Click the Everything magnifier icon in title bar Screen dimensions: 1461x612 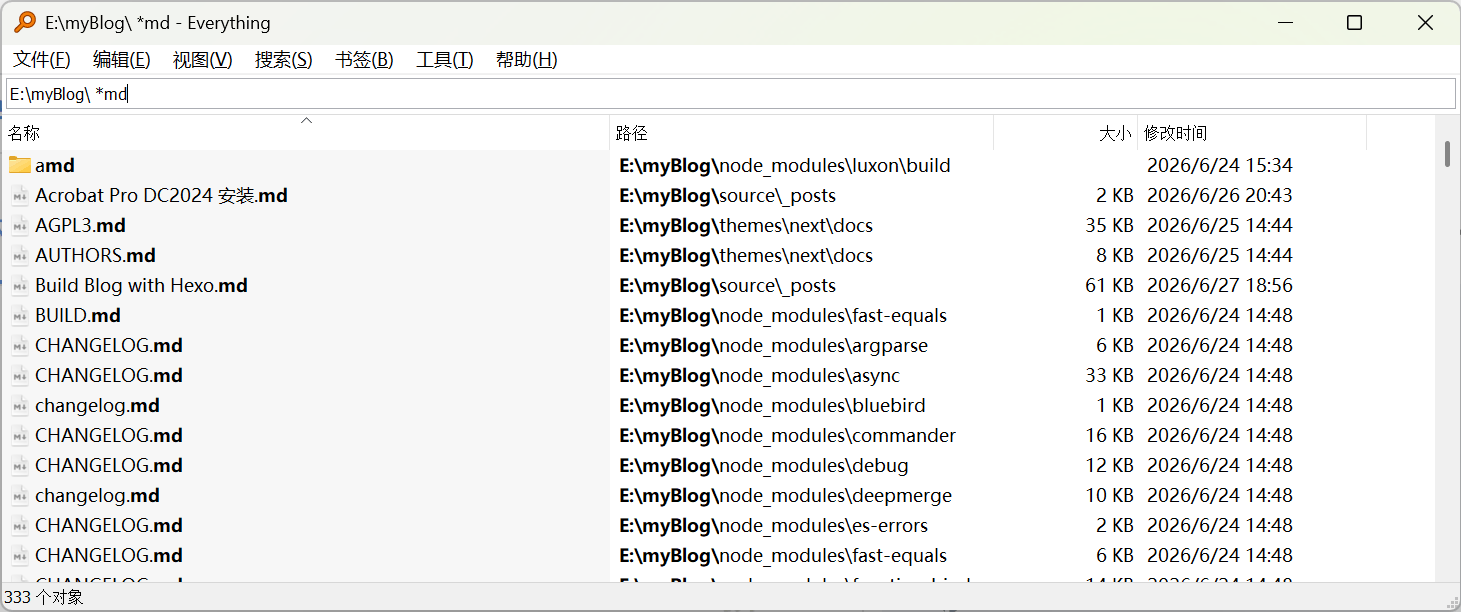click(x=25, y=22)
